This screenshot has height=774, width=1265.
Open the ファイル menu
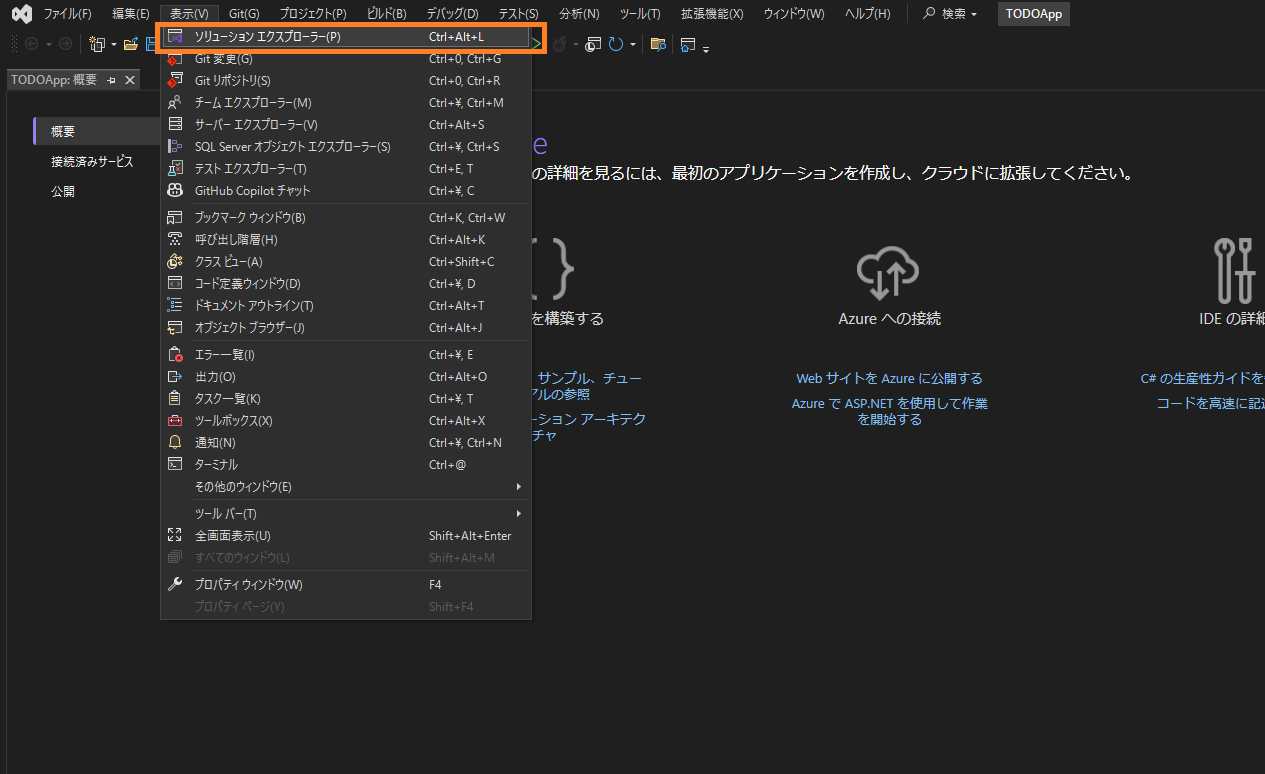pyautogui.click(x=67, y=14)
